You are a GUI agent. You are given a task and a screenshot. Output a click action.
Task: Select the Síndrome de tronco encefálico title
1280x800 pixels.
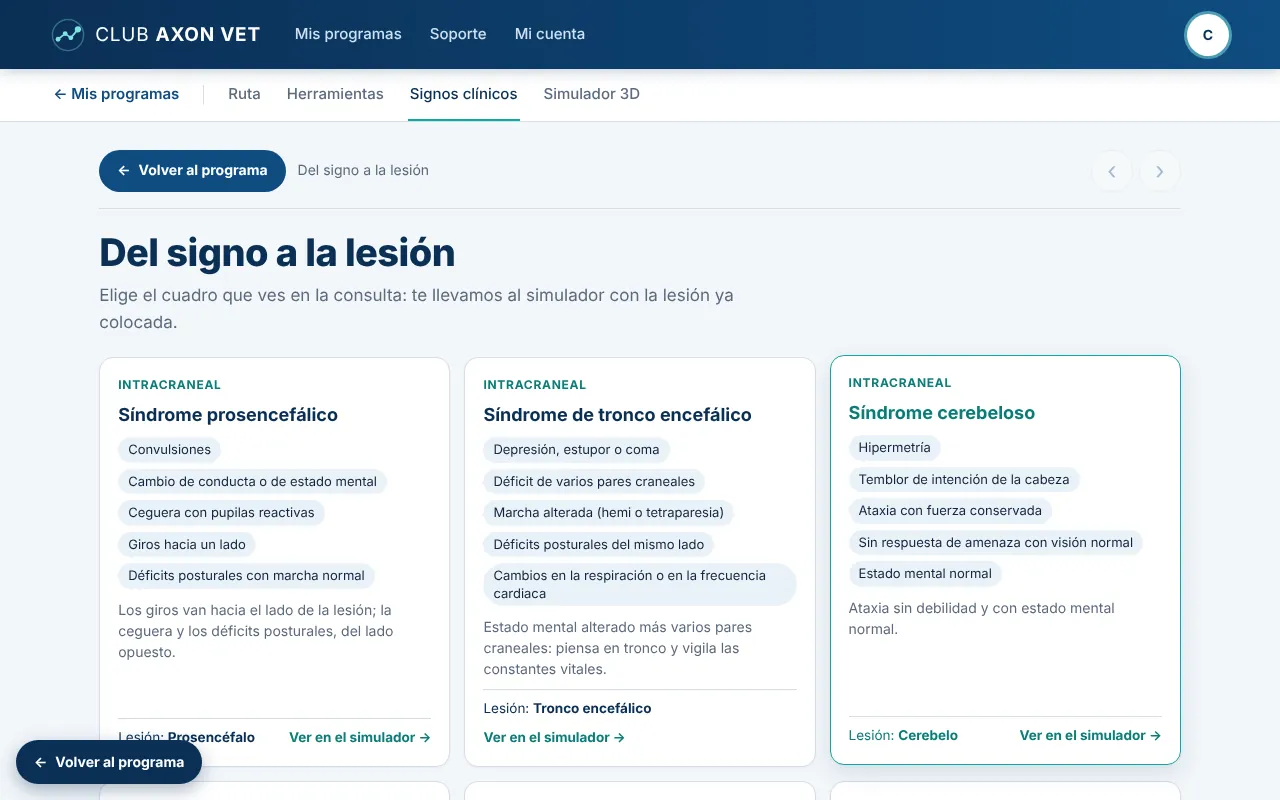pyautogui.click(x=617, y=415)
